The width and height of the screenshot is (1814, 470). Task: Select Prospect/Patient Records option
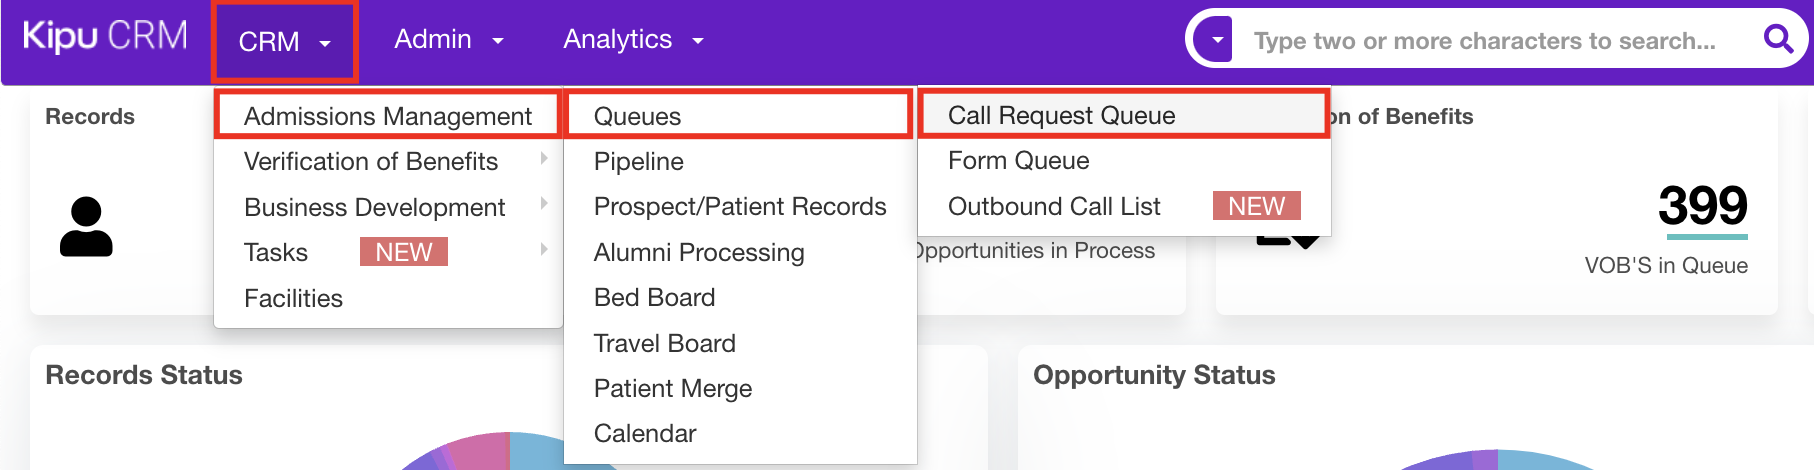point(739,206)
